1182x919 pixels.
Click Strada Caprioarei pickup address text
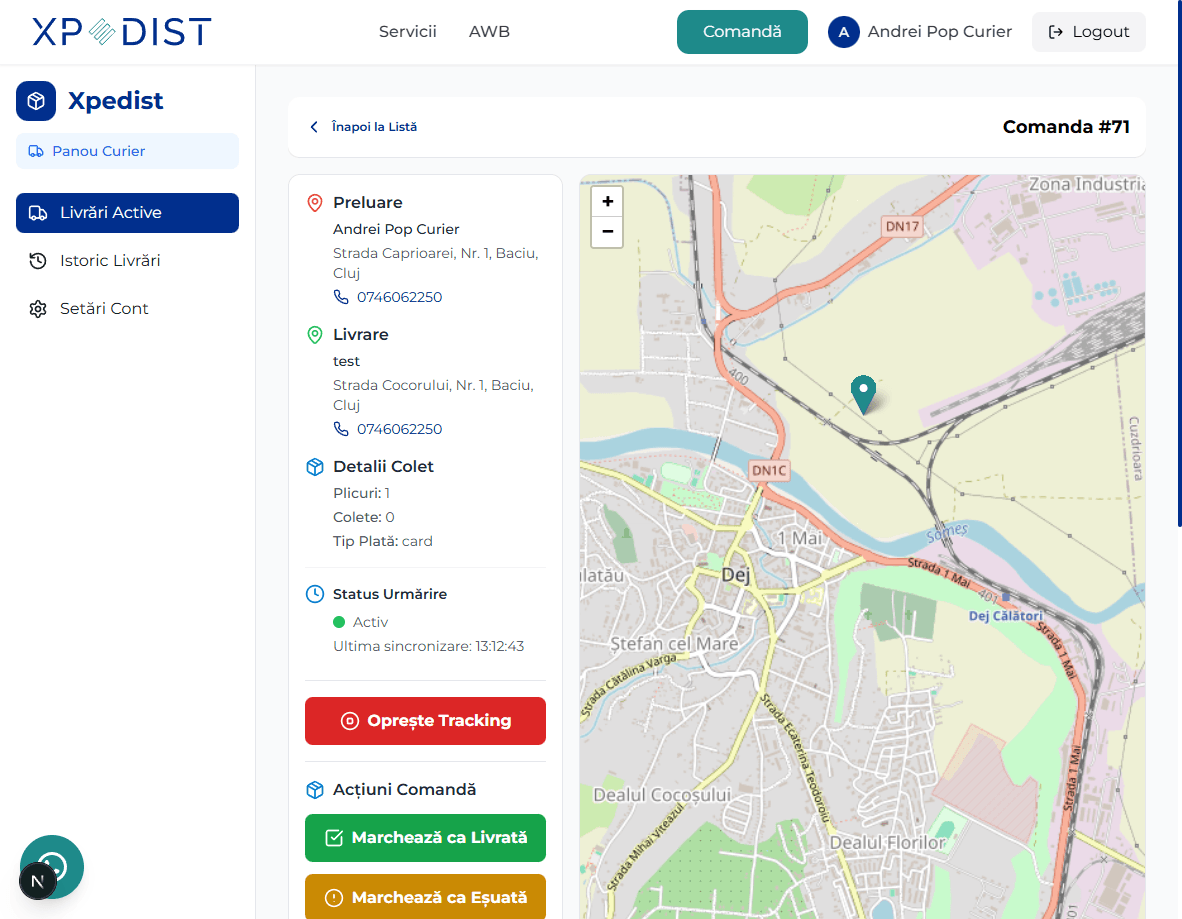(x=436, y=263)
